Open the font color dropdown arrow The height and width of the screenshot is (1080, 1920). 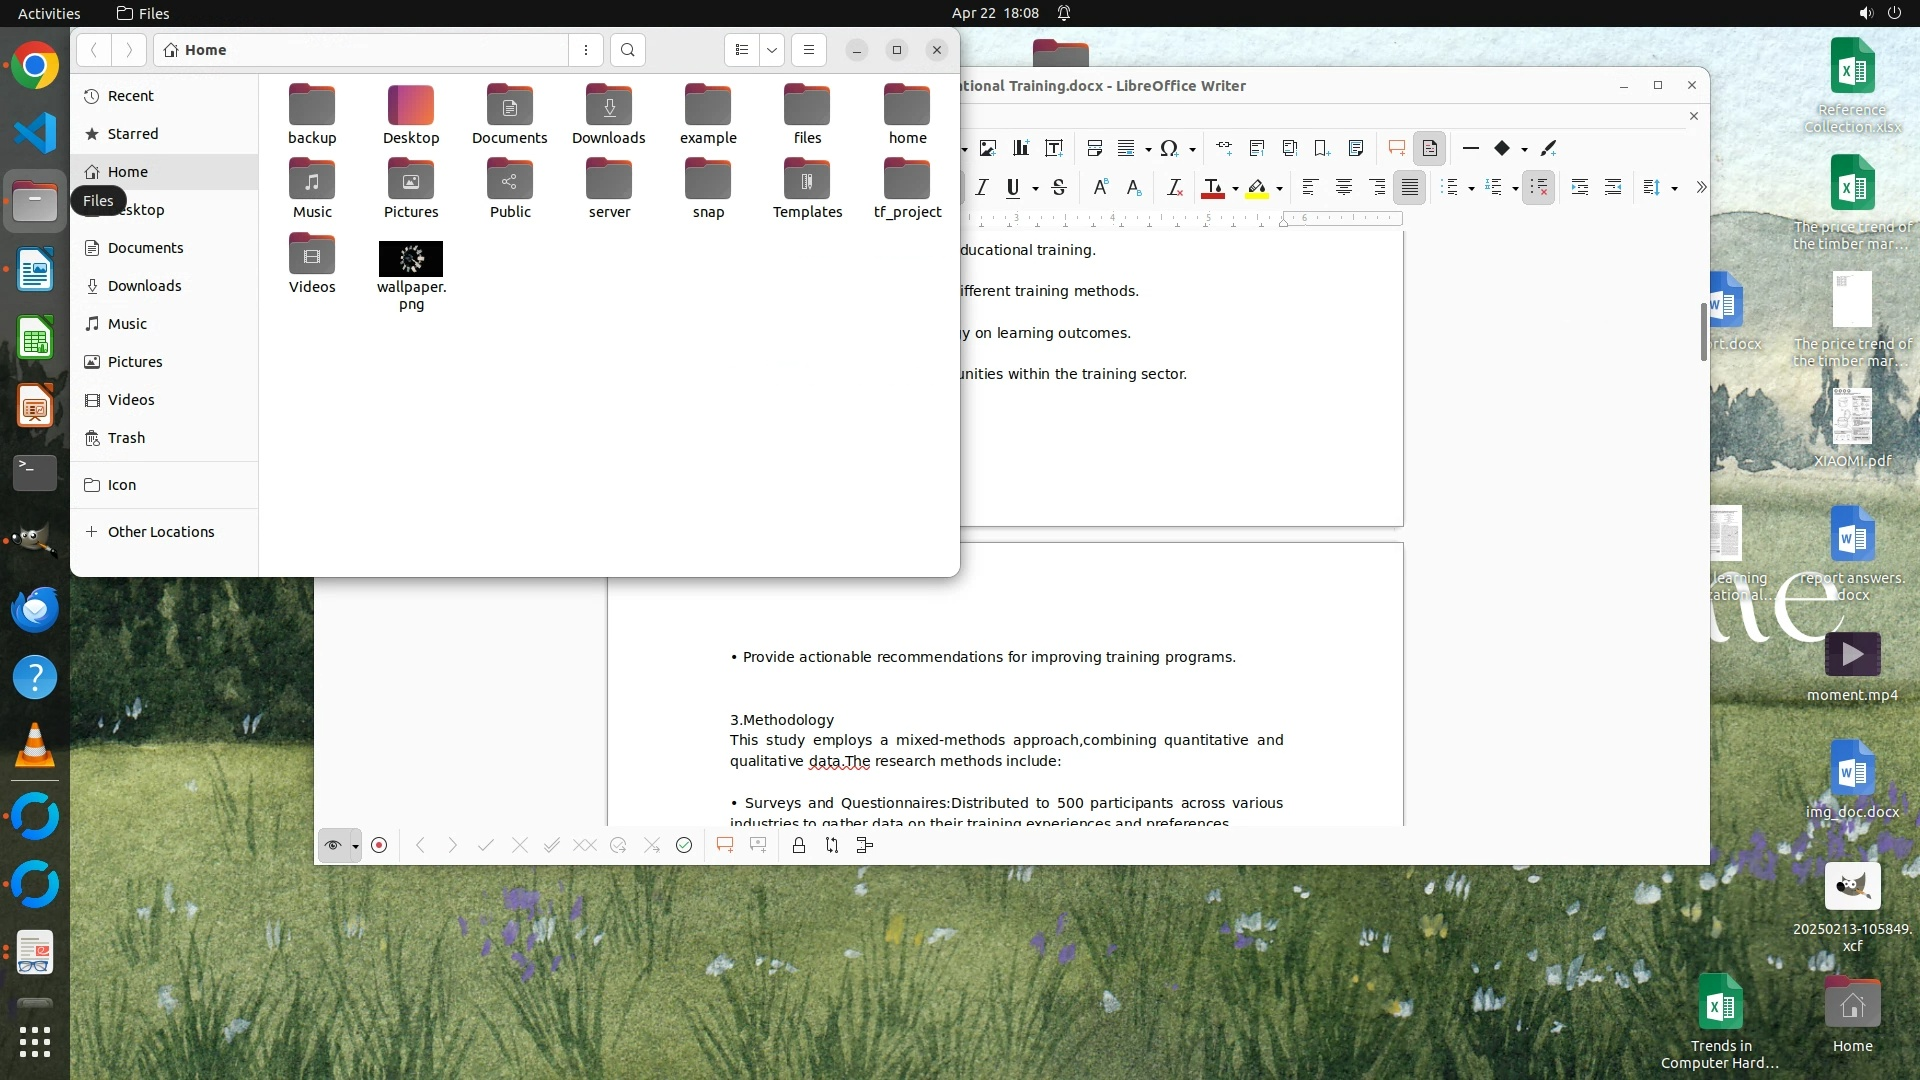coord(1235,188)
